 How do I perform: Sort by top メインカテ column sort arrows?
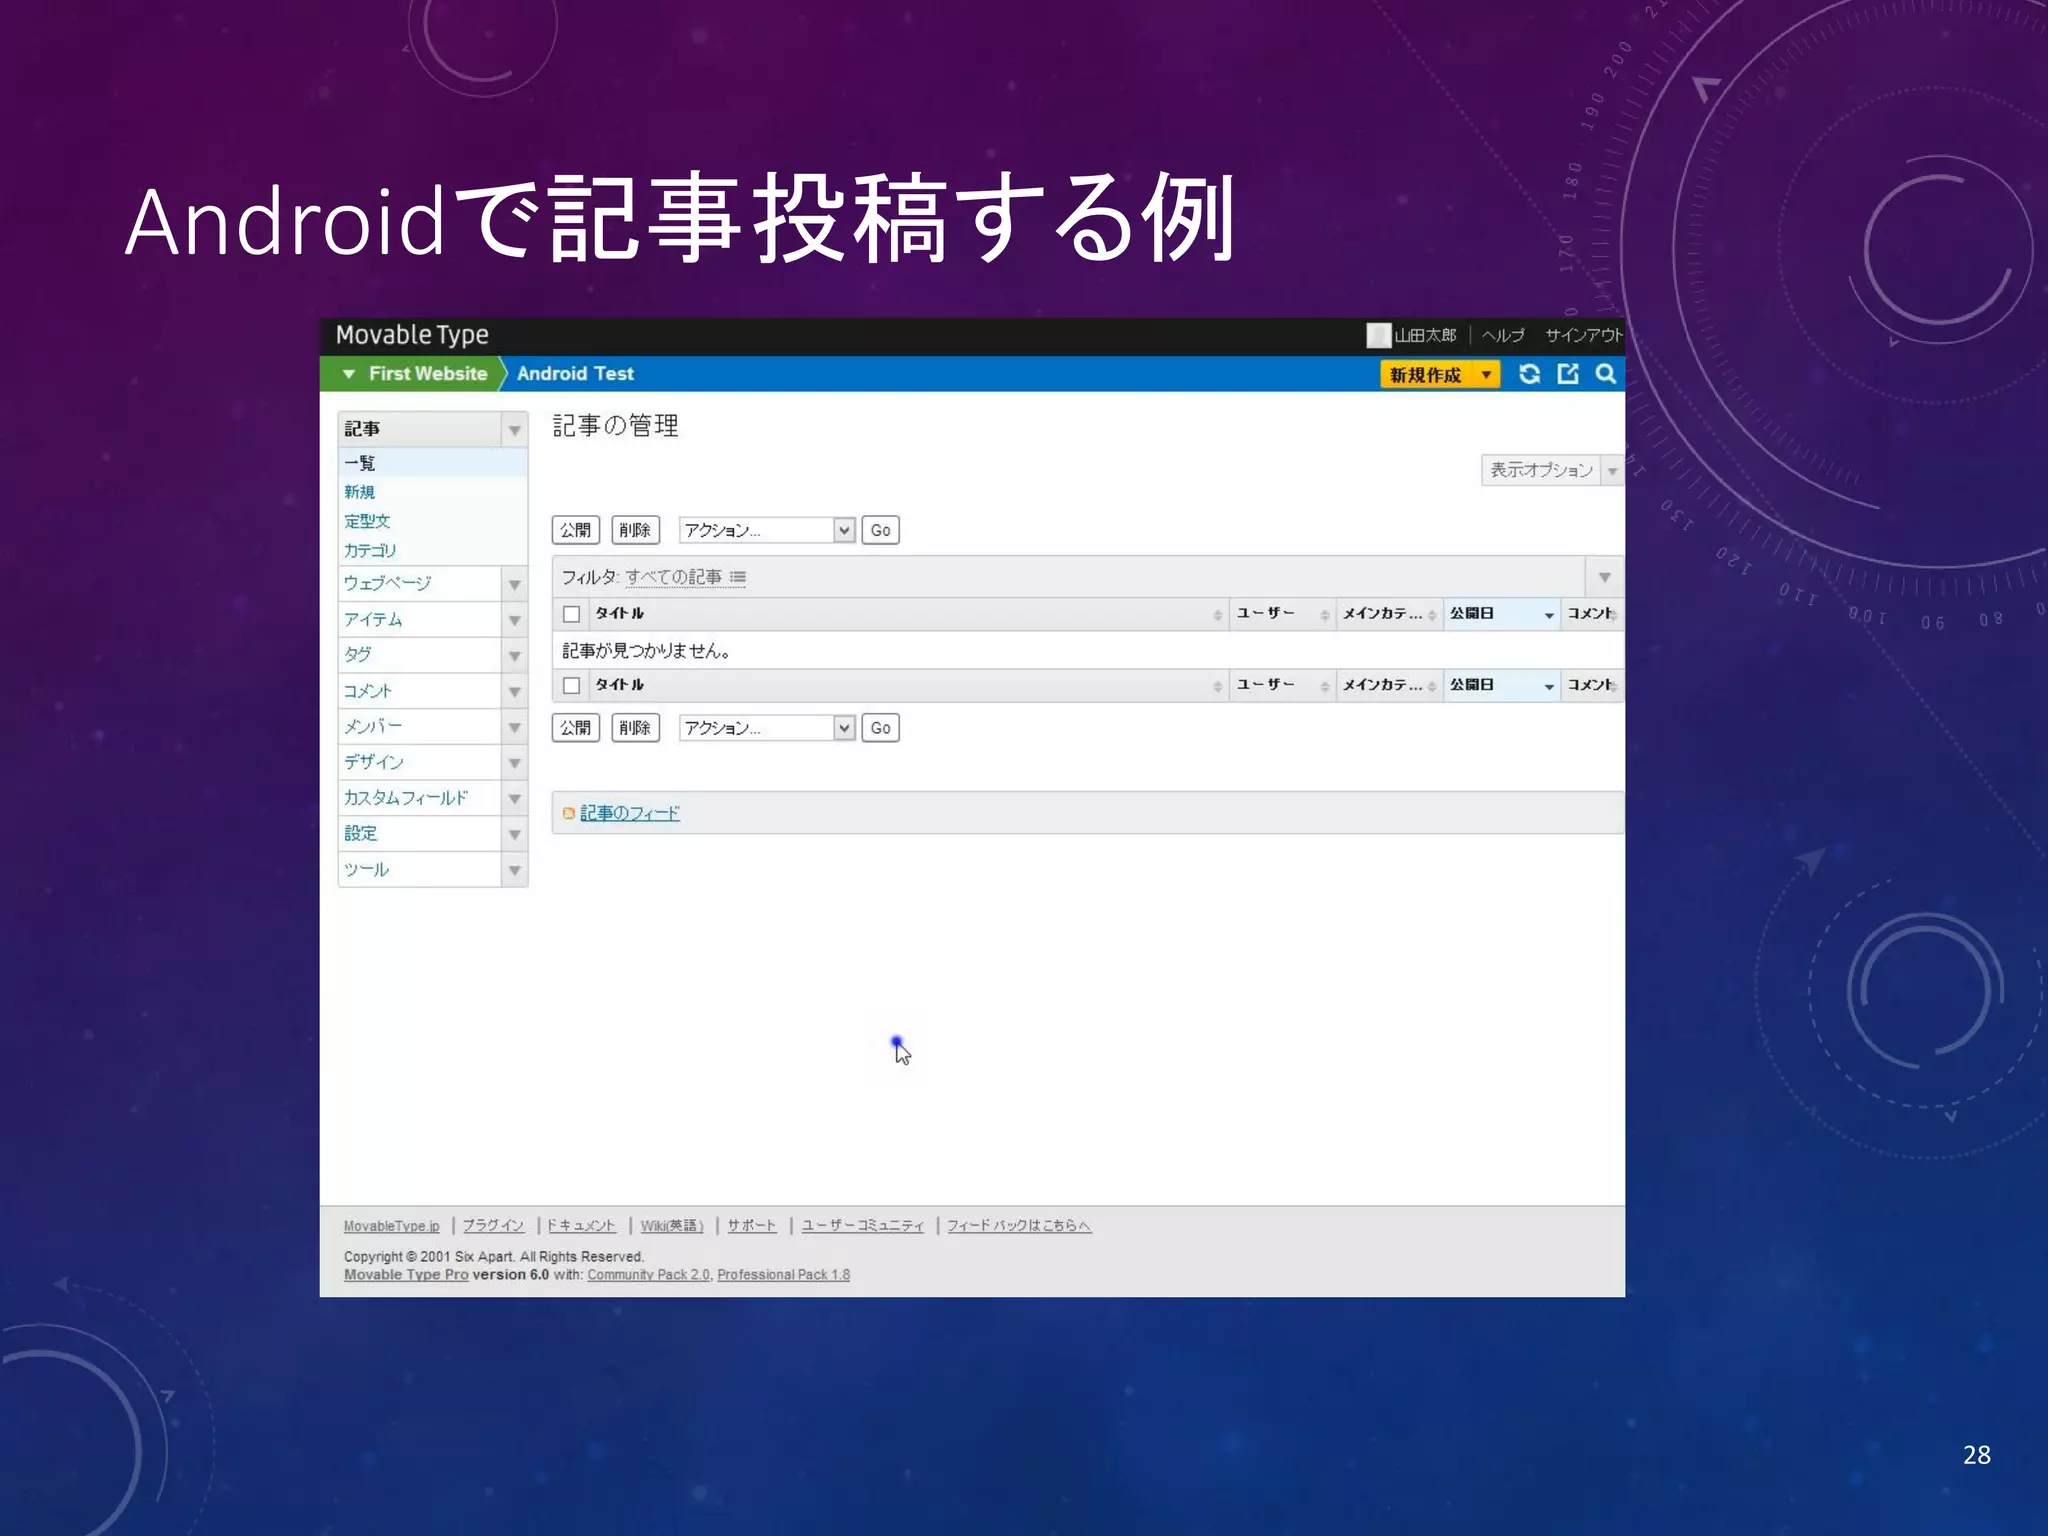[1432, 615]
